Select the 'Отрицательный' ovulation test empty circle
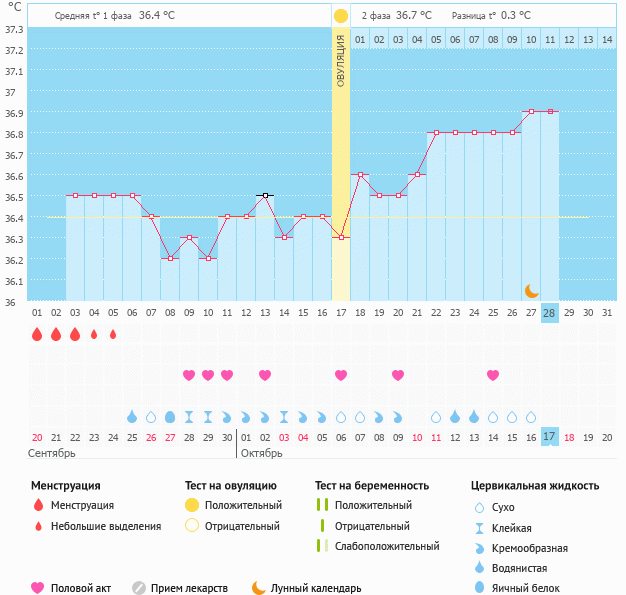 coord(193,526)
